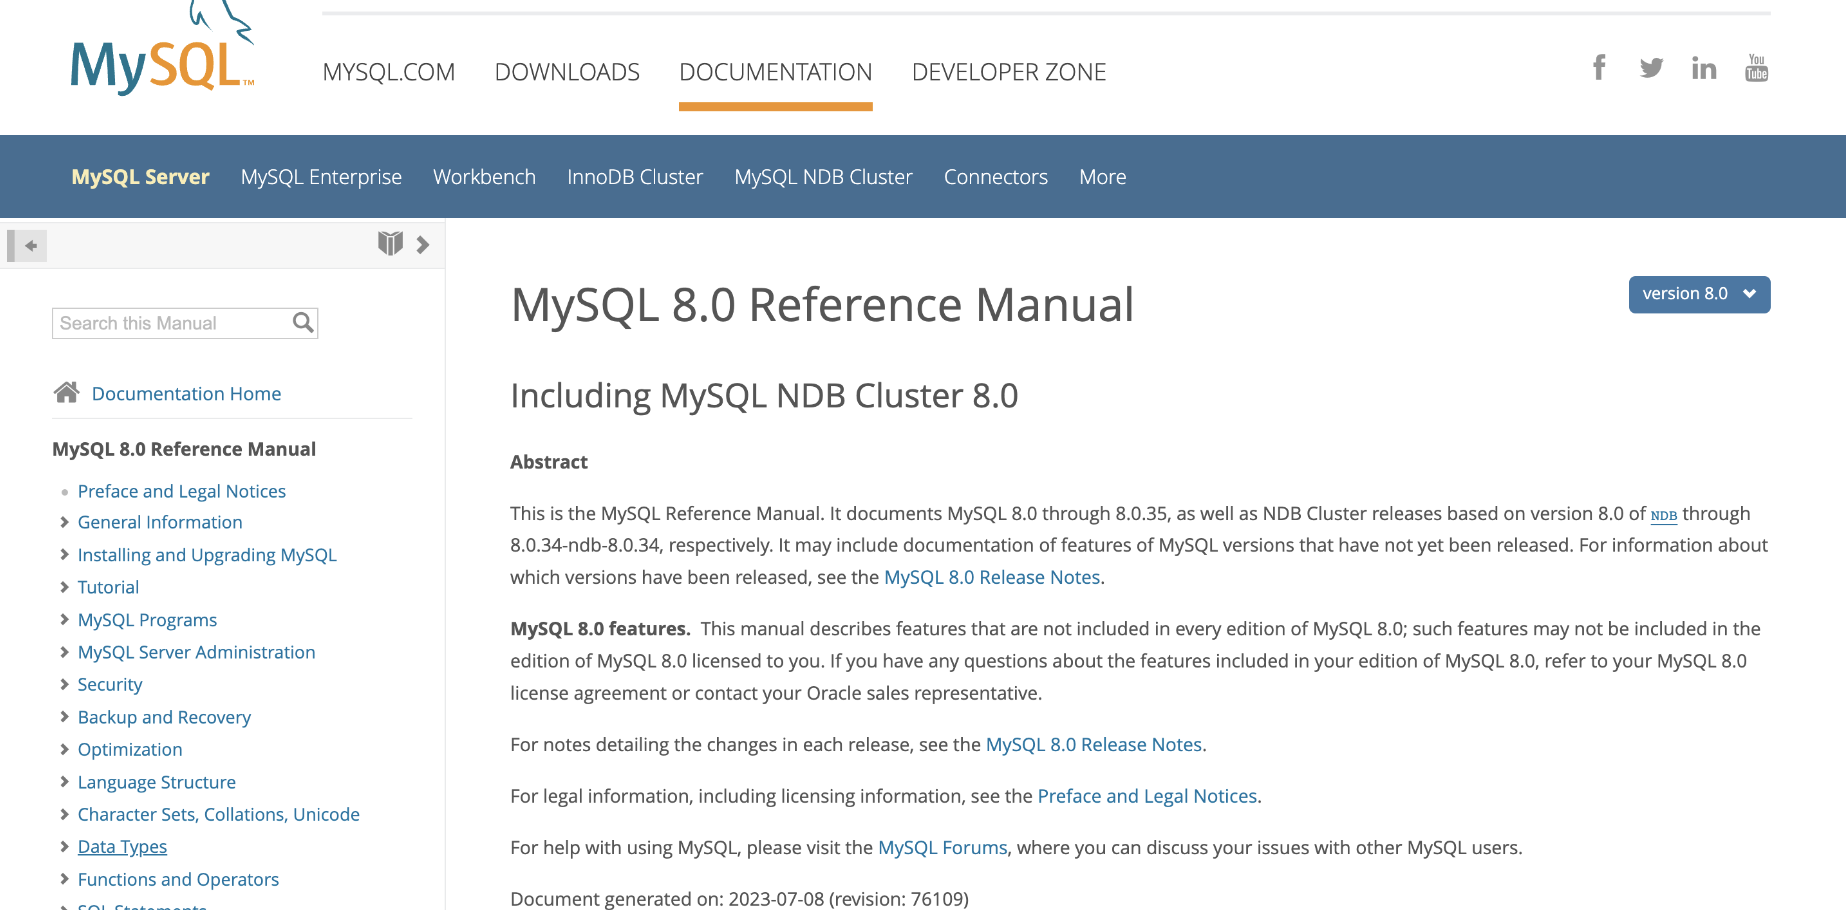1846x910 pixels.
Task: Expand the Language Structure section arrow
Action: click(64, 782)
